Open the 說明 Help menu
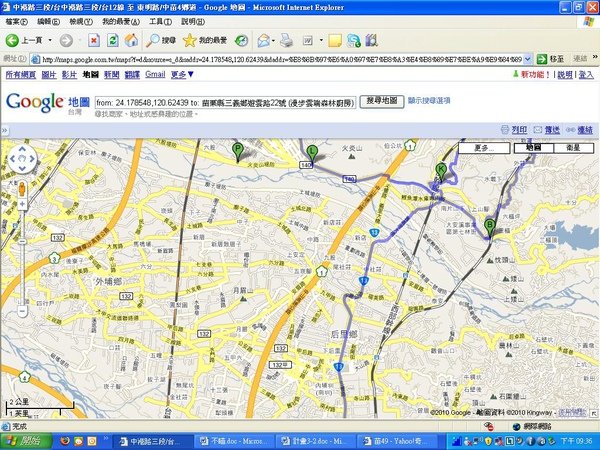 (x=193, y=22)
